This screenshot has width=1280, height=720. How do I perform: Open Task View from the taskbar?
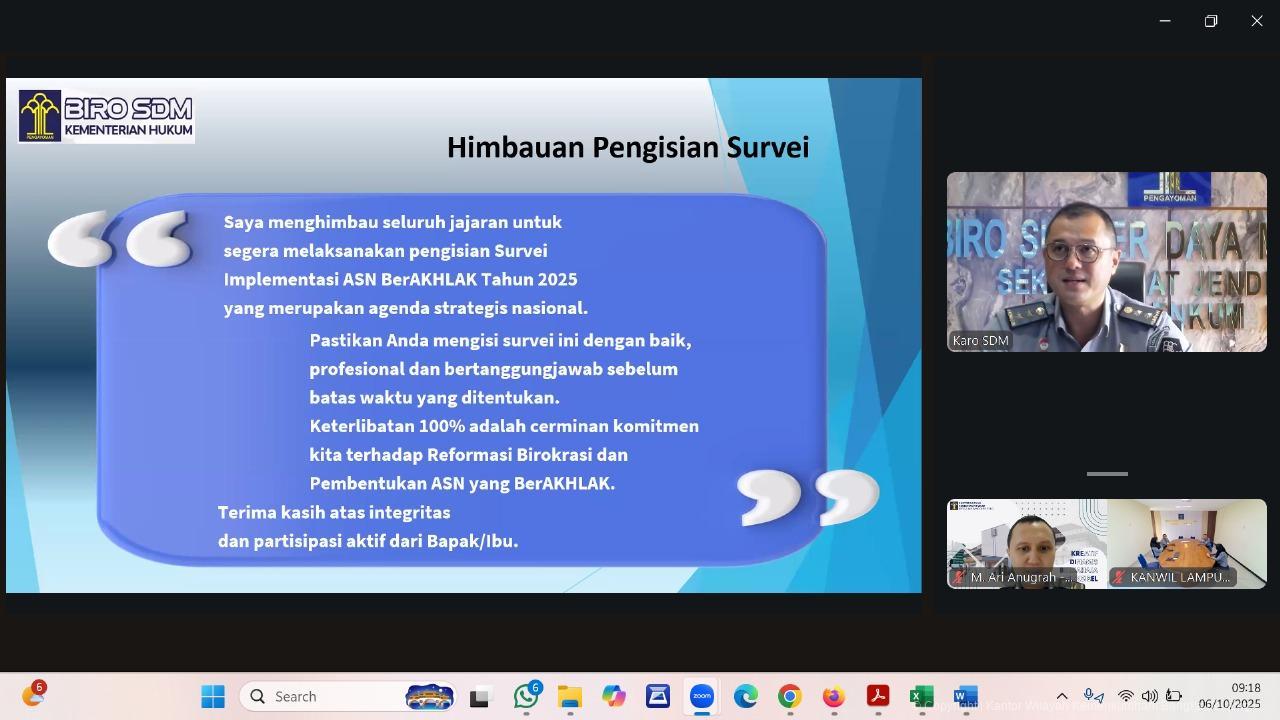tap(480, 697)
